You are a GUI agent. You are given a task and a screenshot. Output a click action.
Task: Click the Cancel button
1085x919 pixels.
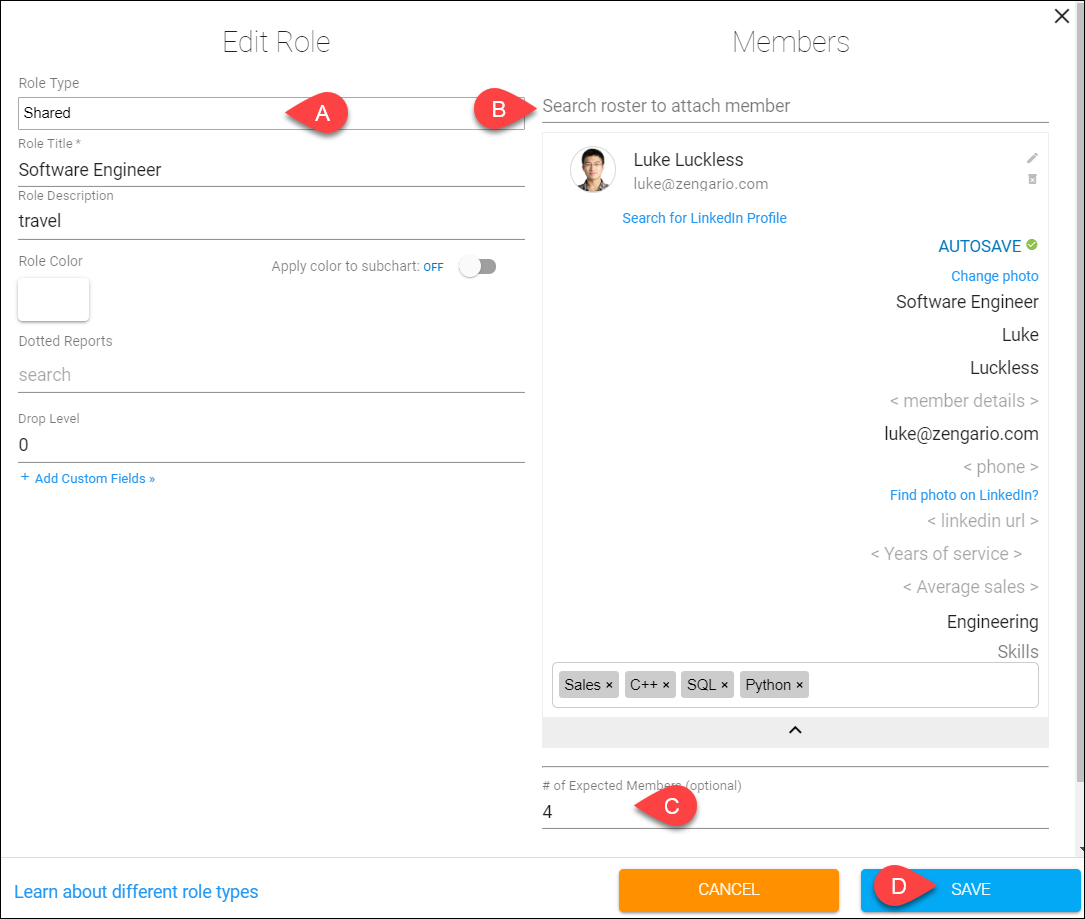(729, 889)
